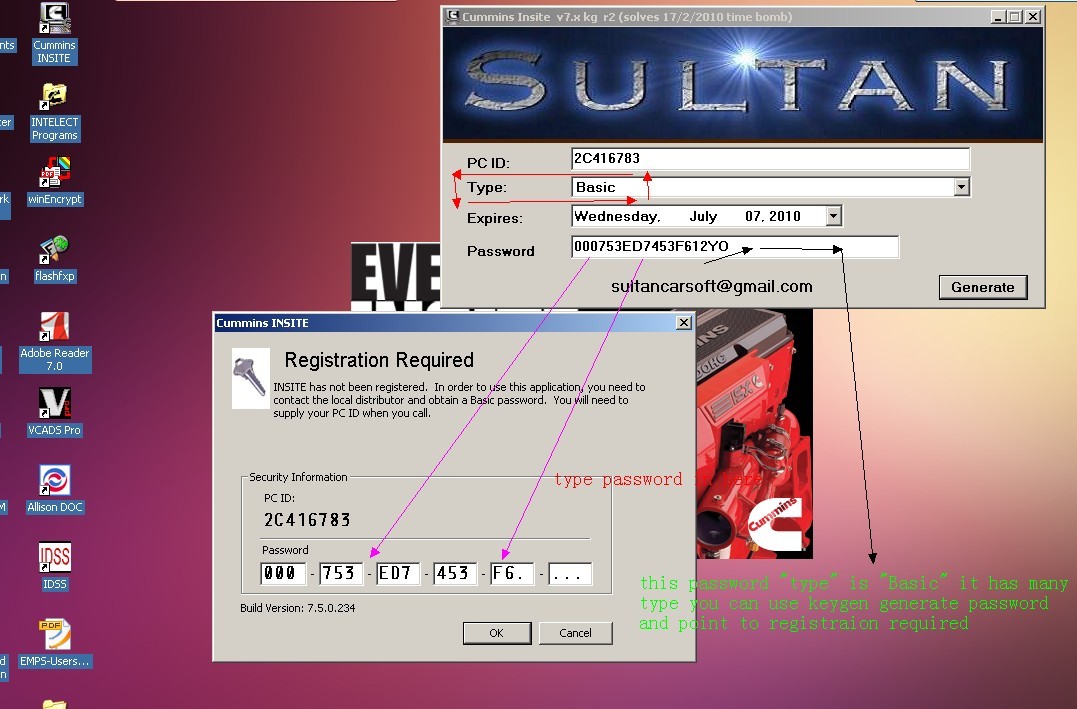Click the PC ID field in the Sultan window
Viewport: 1077px width, 709px height.
(770, 158)
